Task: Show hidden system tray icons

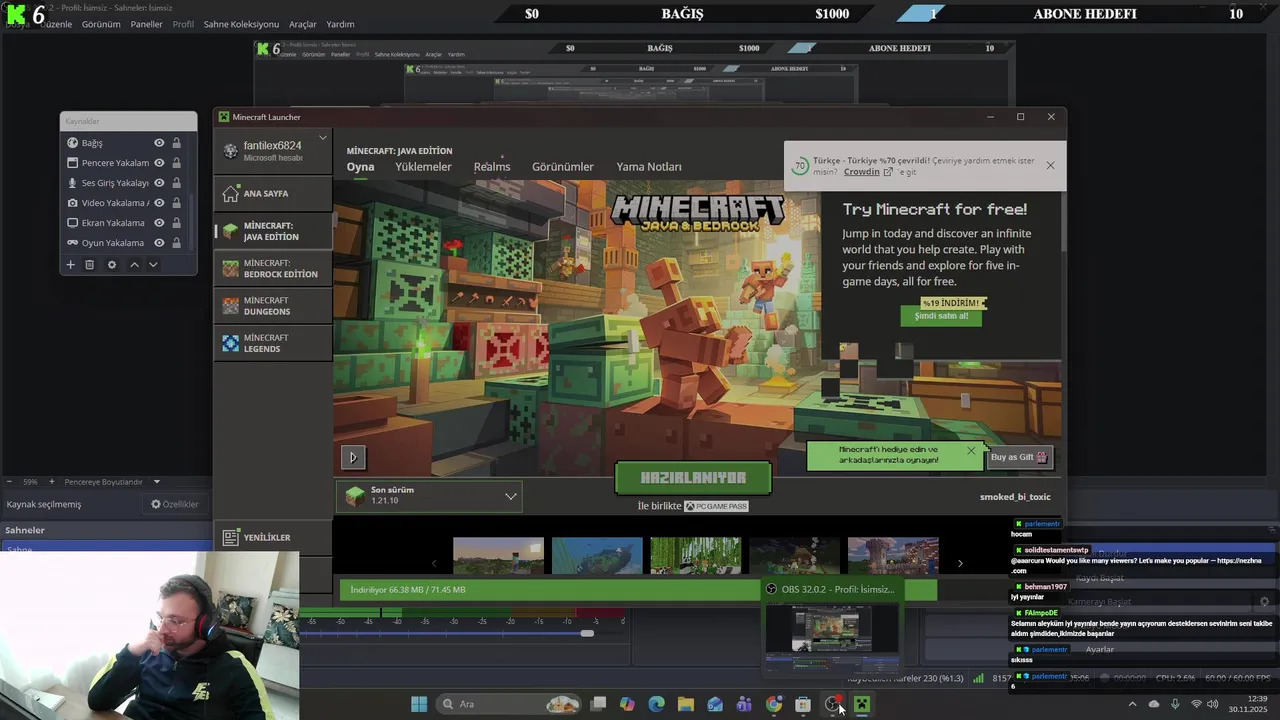Action: (x=1132, y=704)
